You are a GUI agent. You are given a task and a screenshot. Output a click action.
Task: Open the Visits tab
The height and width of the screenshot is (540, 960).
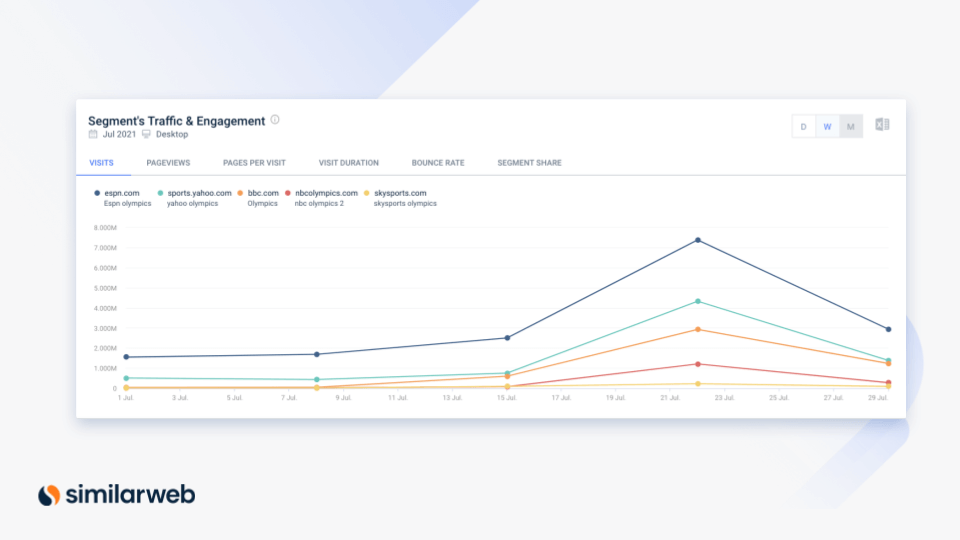point(101,163)
